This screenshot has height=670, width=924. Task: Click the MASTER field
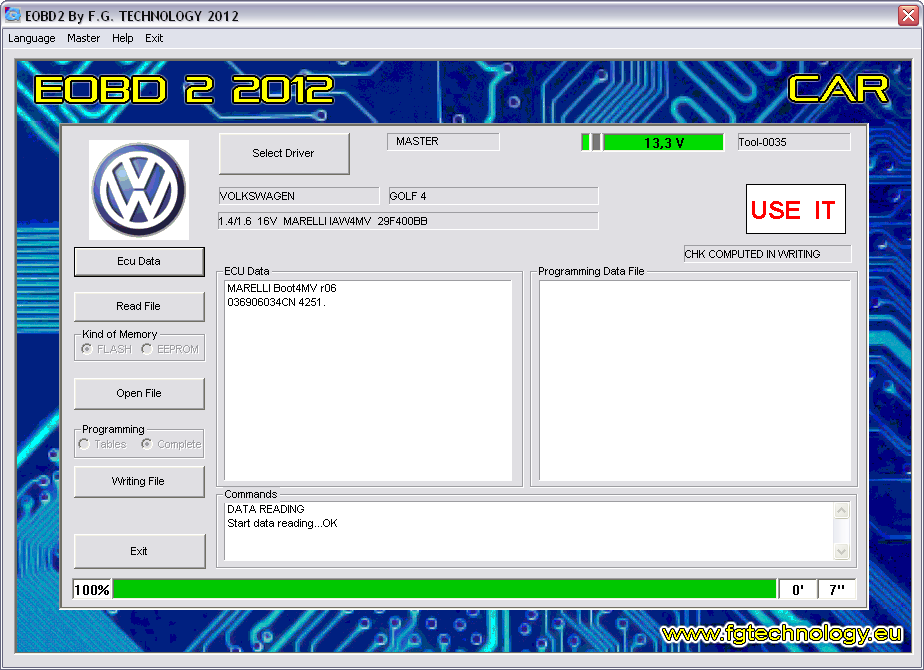443,141
